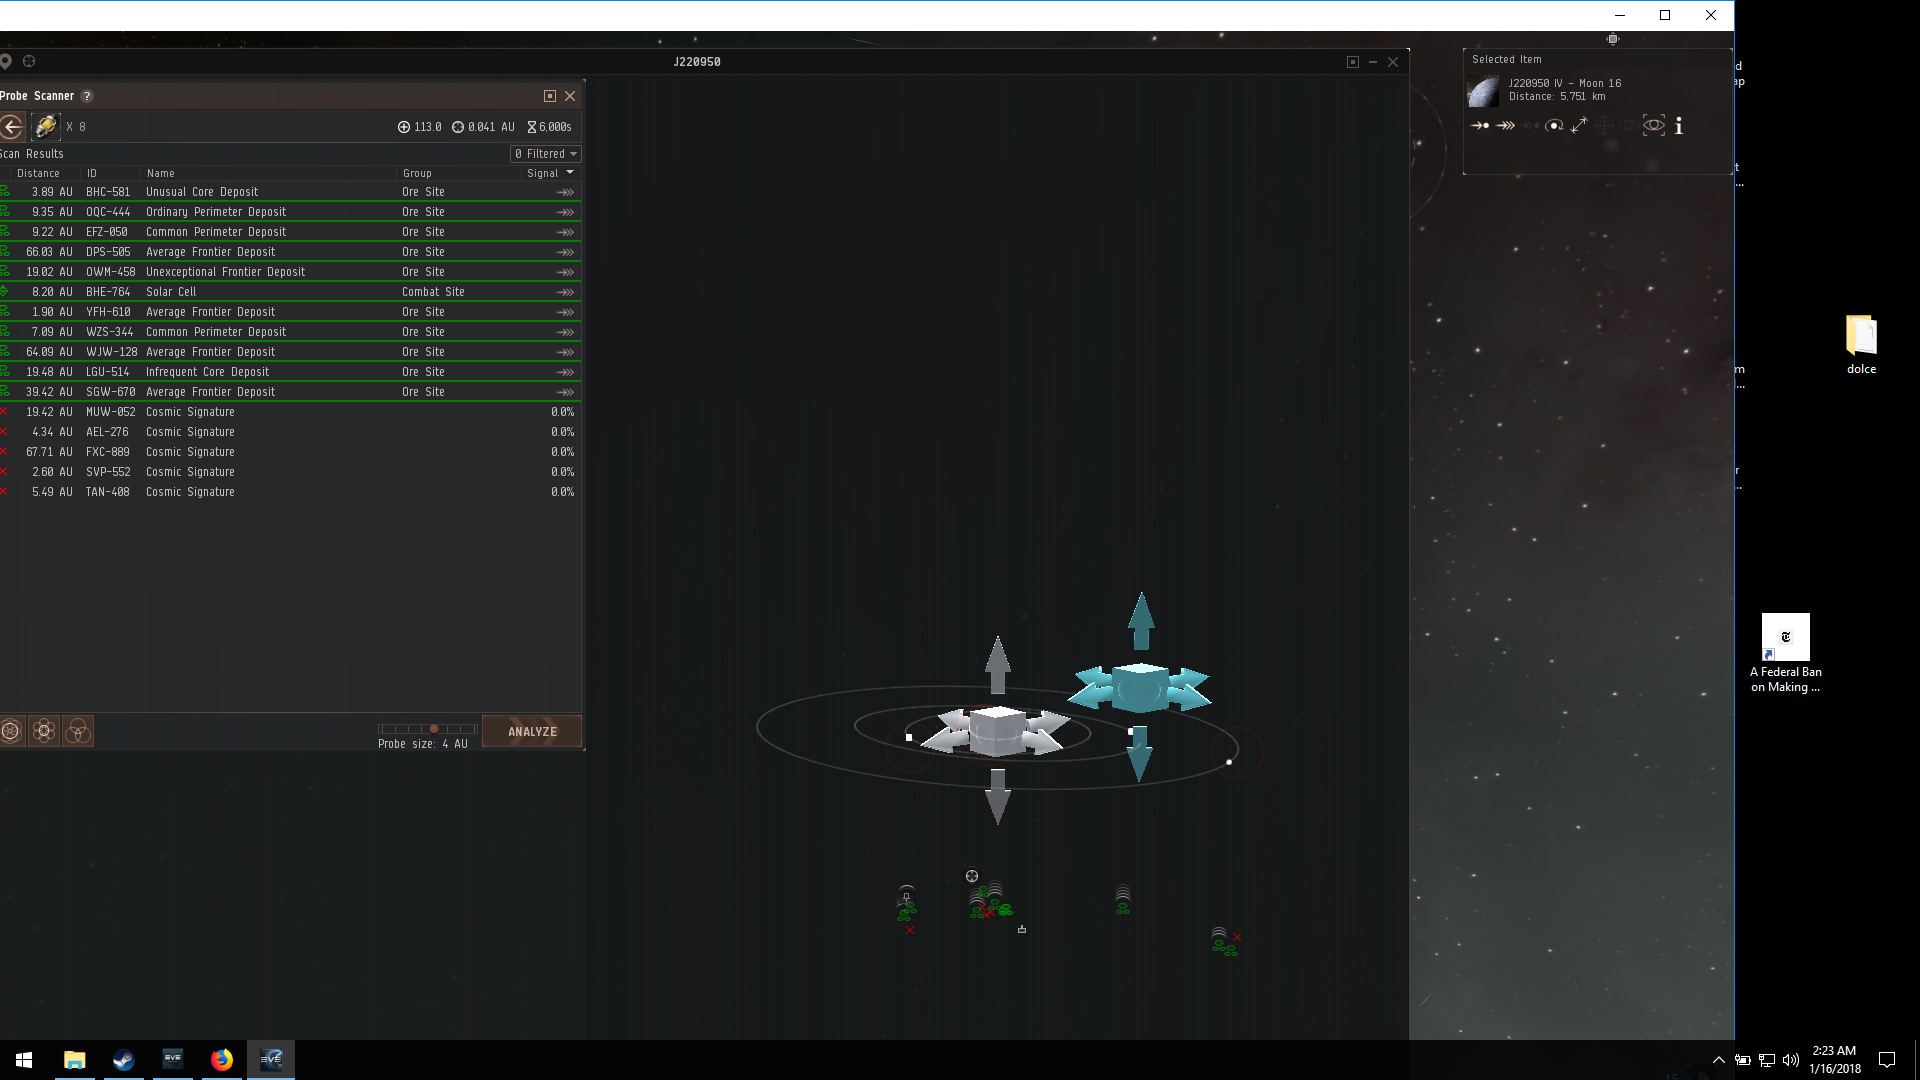Click the Approach icon in Selected Item
The image size is (1920, 1080).
1480,126
